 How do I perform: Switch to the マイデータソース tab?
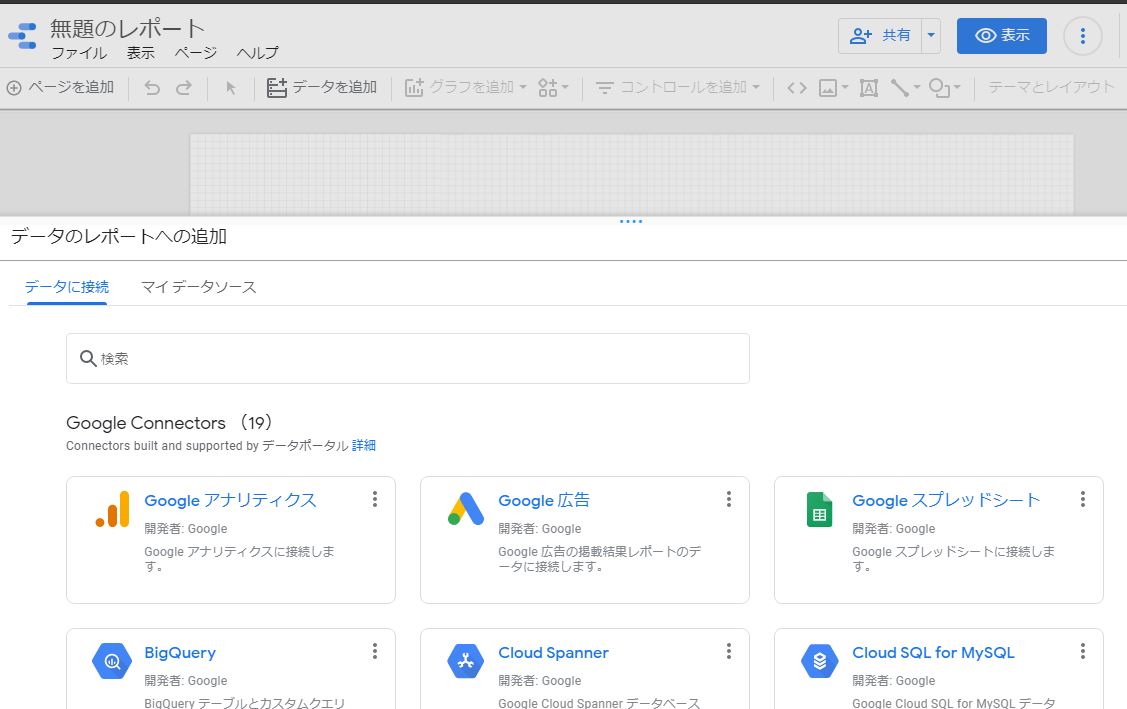pyautogui.click(x=198, y=287)
